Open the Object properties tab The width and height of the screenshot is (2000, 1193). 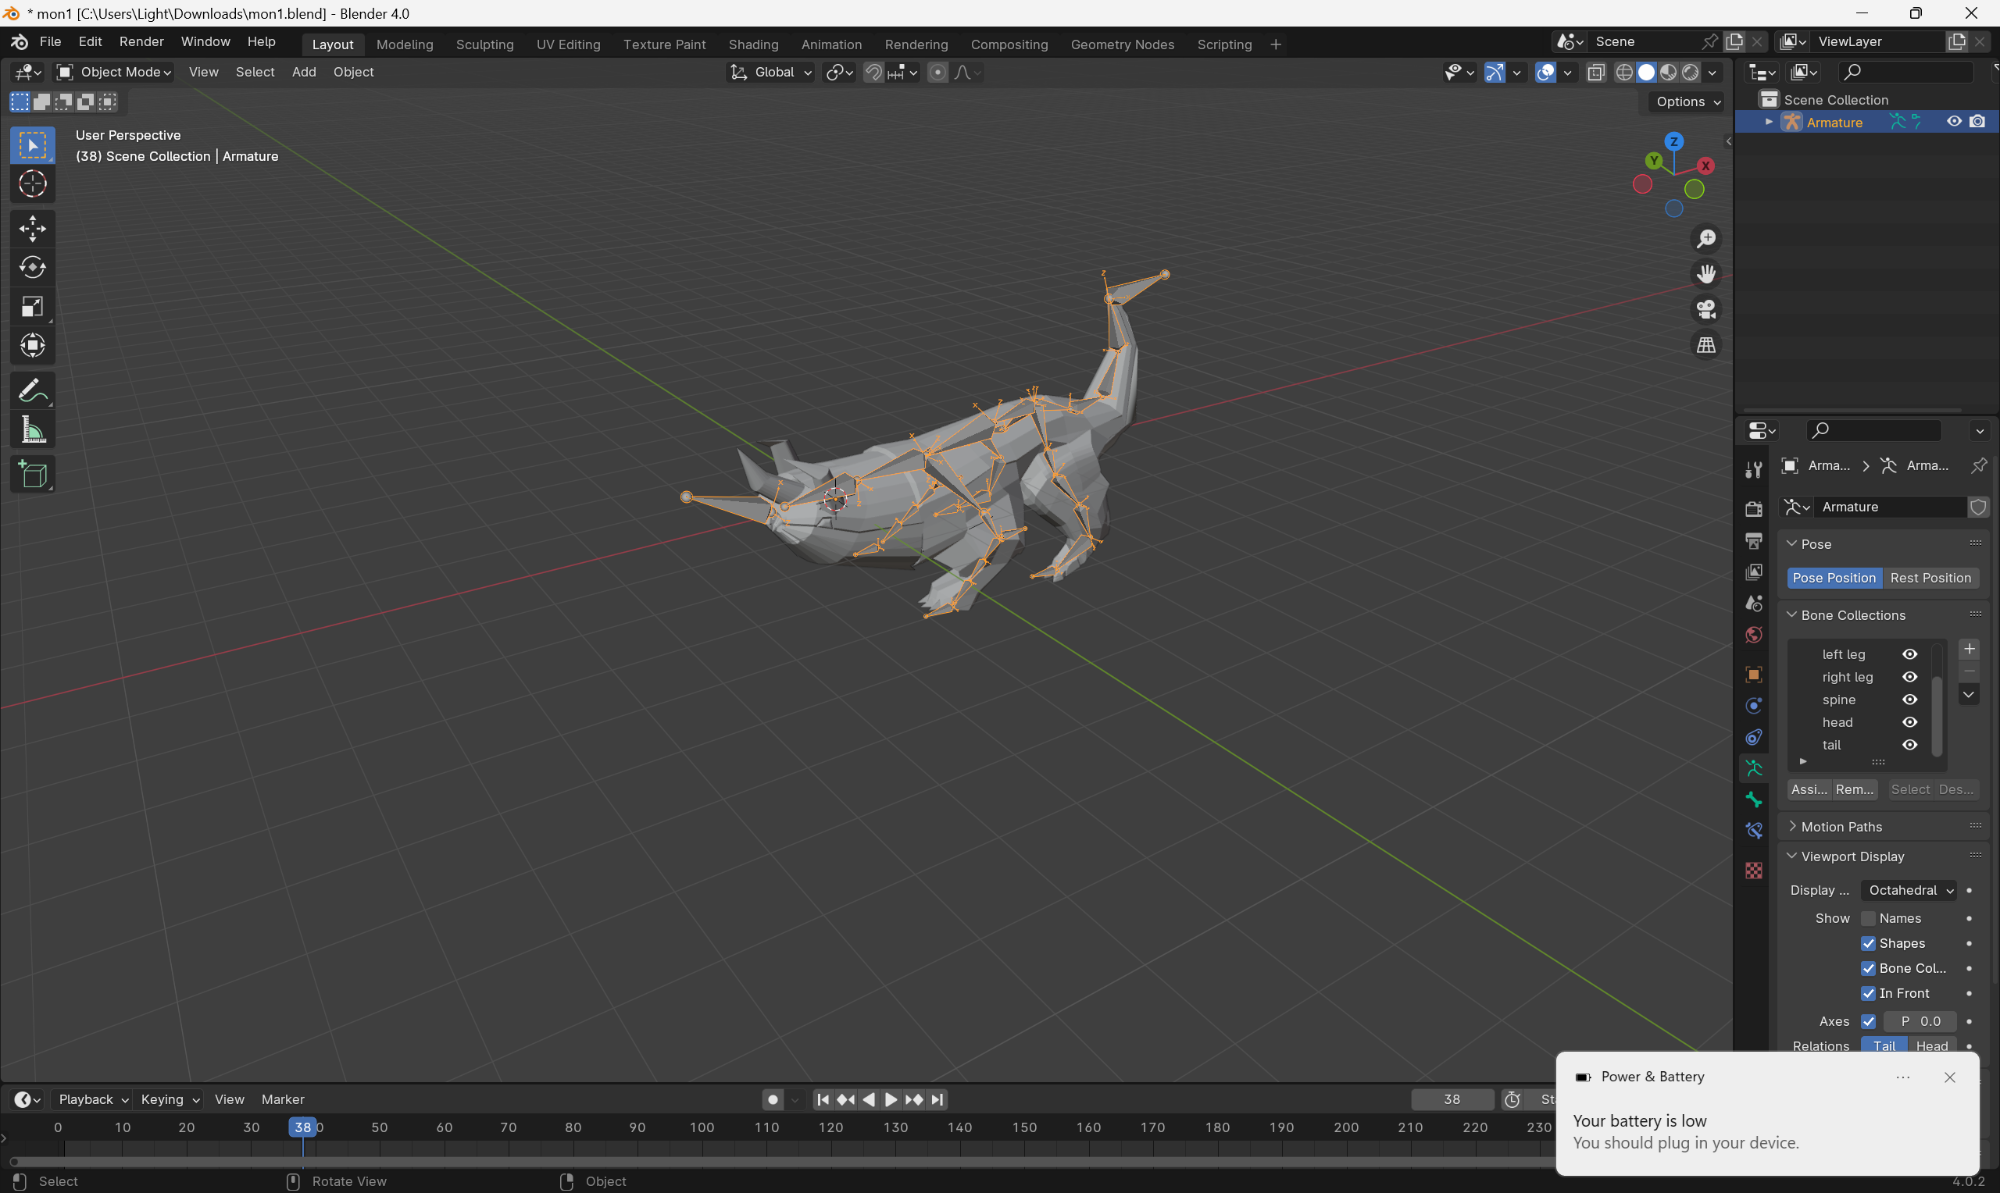tap(1753, 674)
